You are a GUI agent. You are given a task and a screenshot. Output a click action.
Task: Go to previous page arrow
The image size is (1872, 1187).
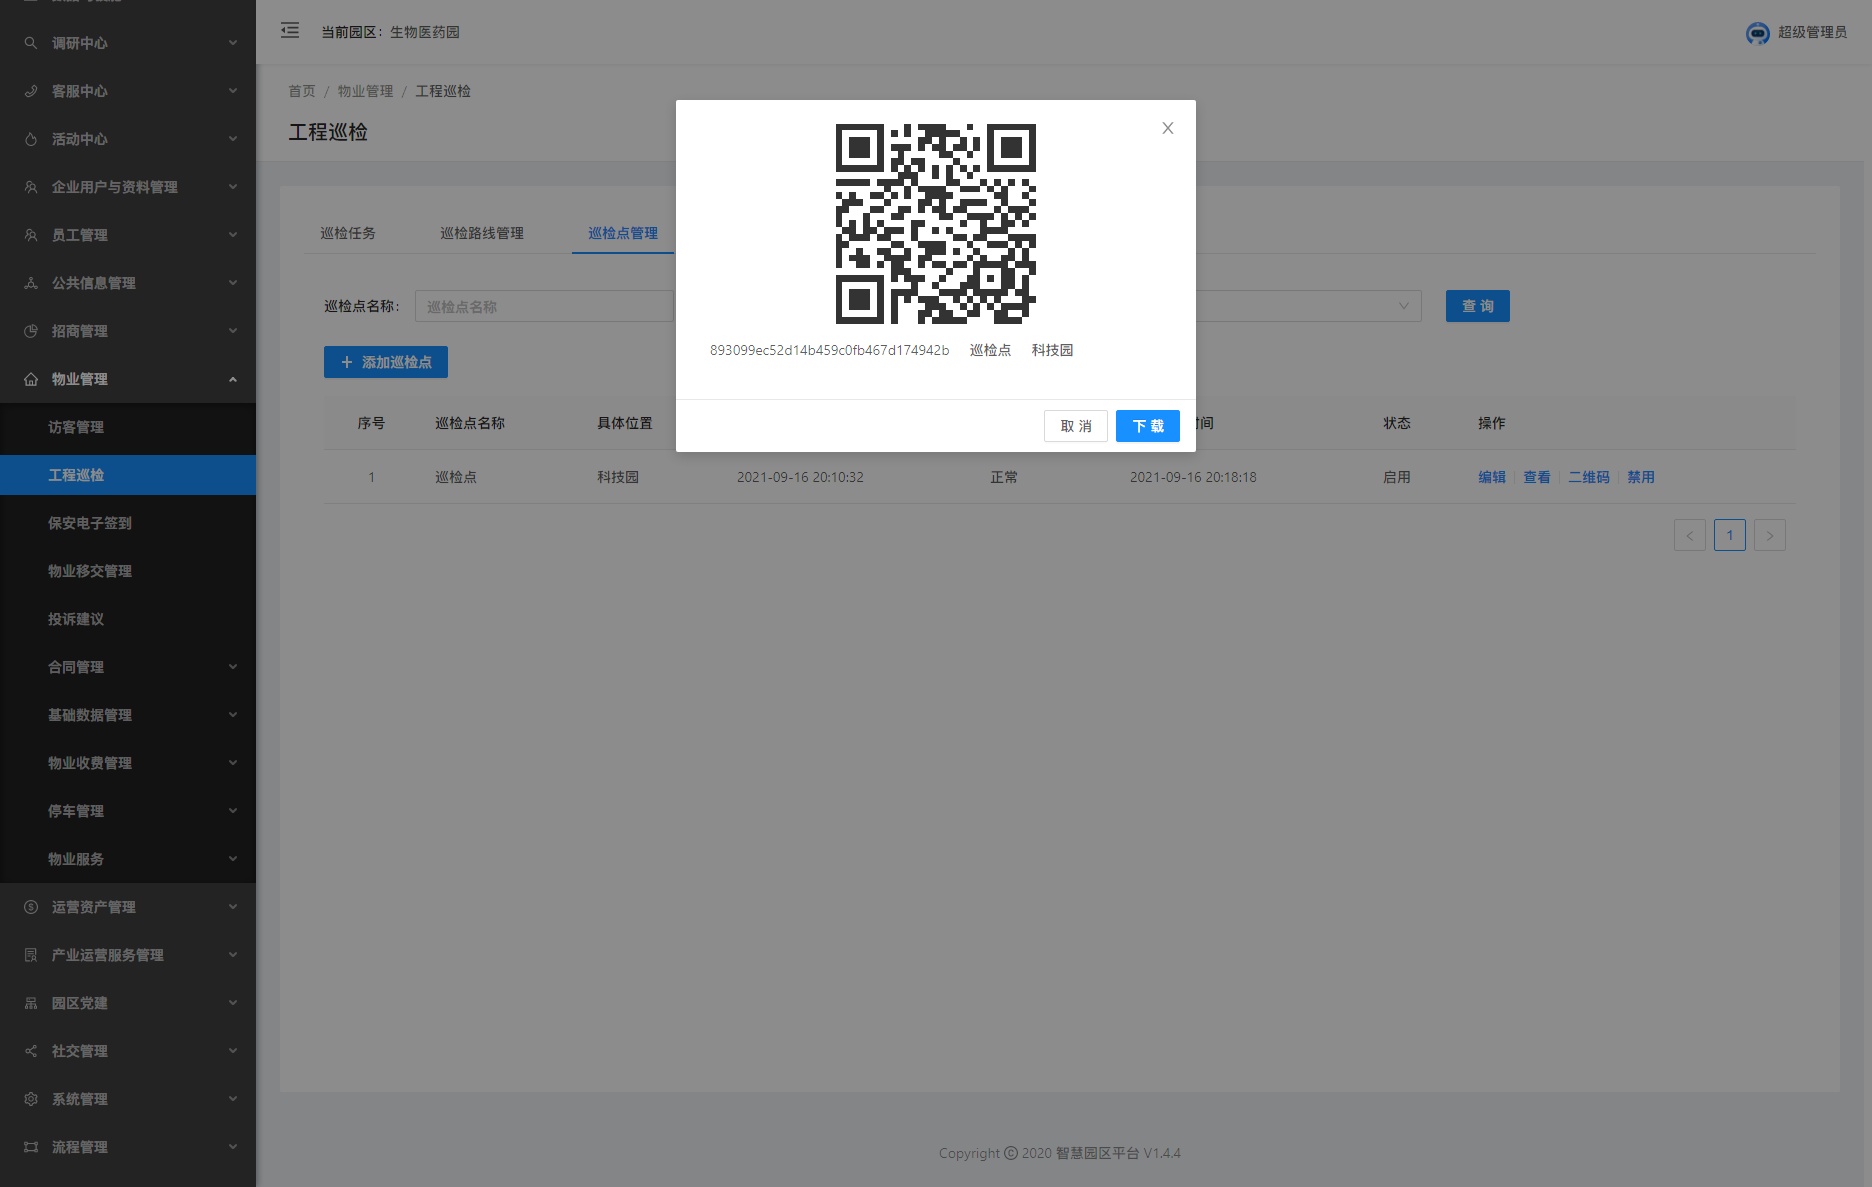click(x=1690, y=535)
